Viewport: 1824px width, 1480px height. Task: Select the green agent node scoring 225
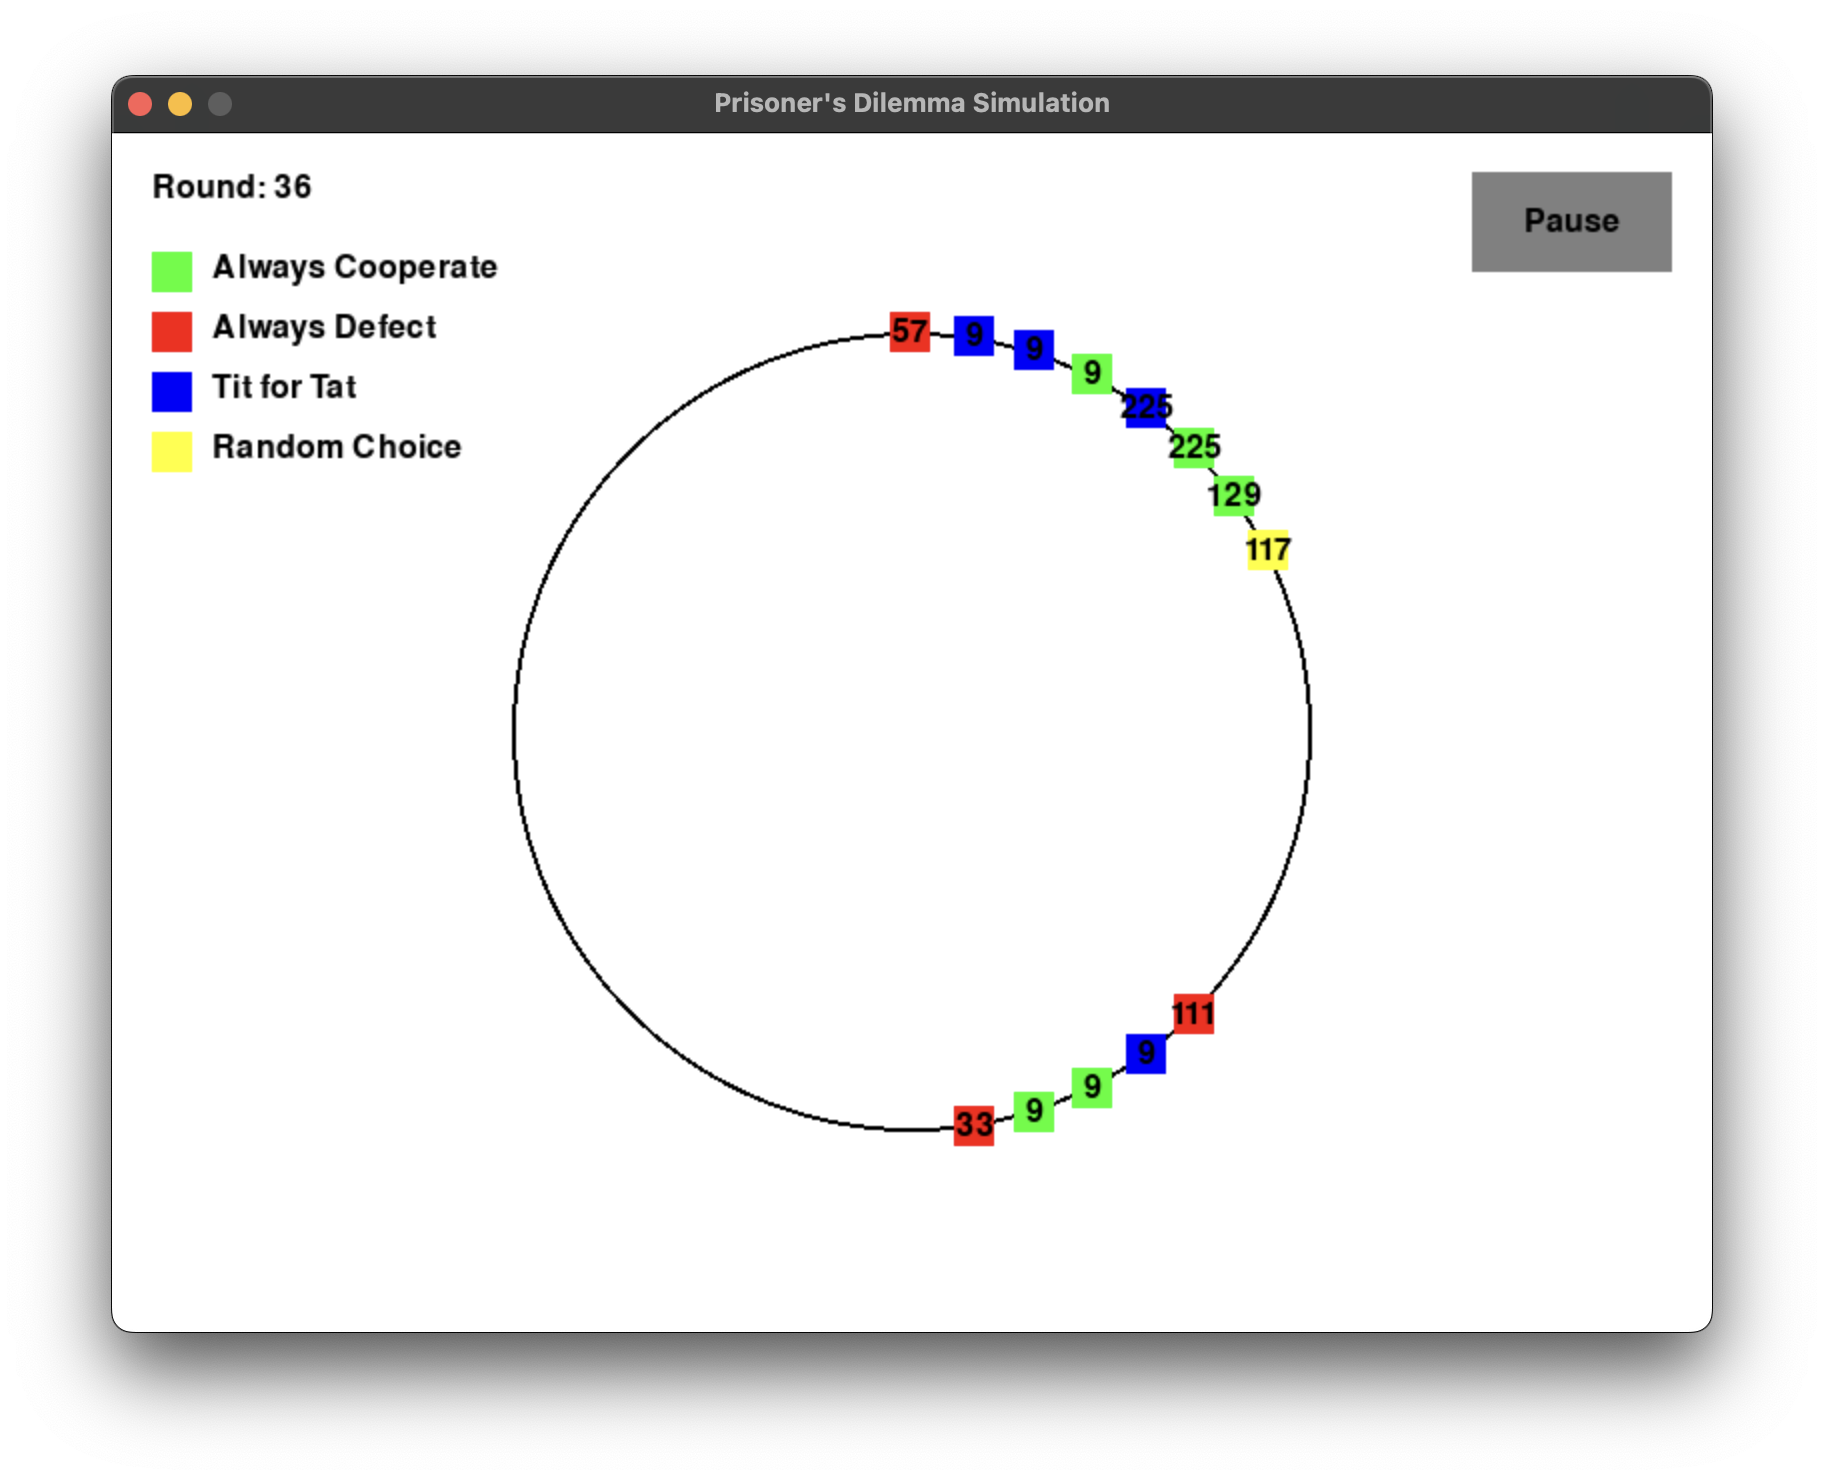[x=1194, y=447]
